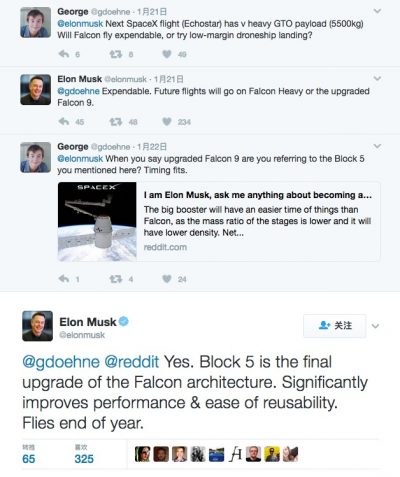Open Elon Musk's large profile avatar
Image resolution: width=400 pixels, height=477 pixels.
click(37, 326)
